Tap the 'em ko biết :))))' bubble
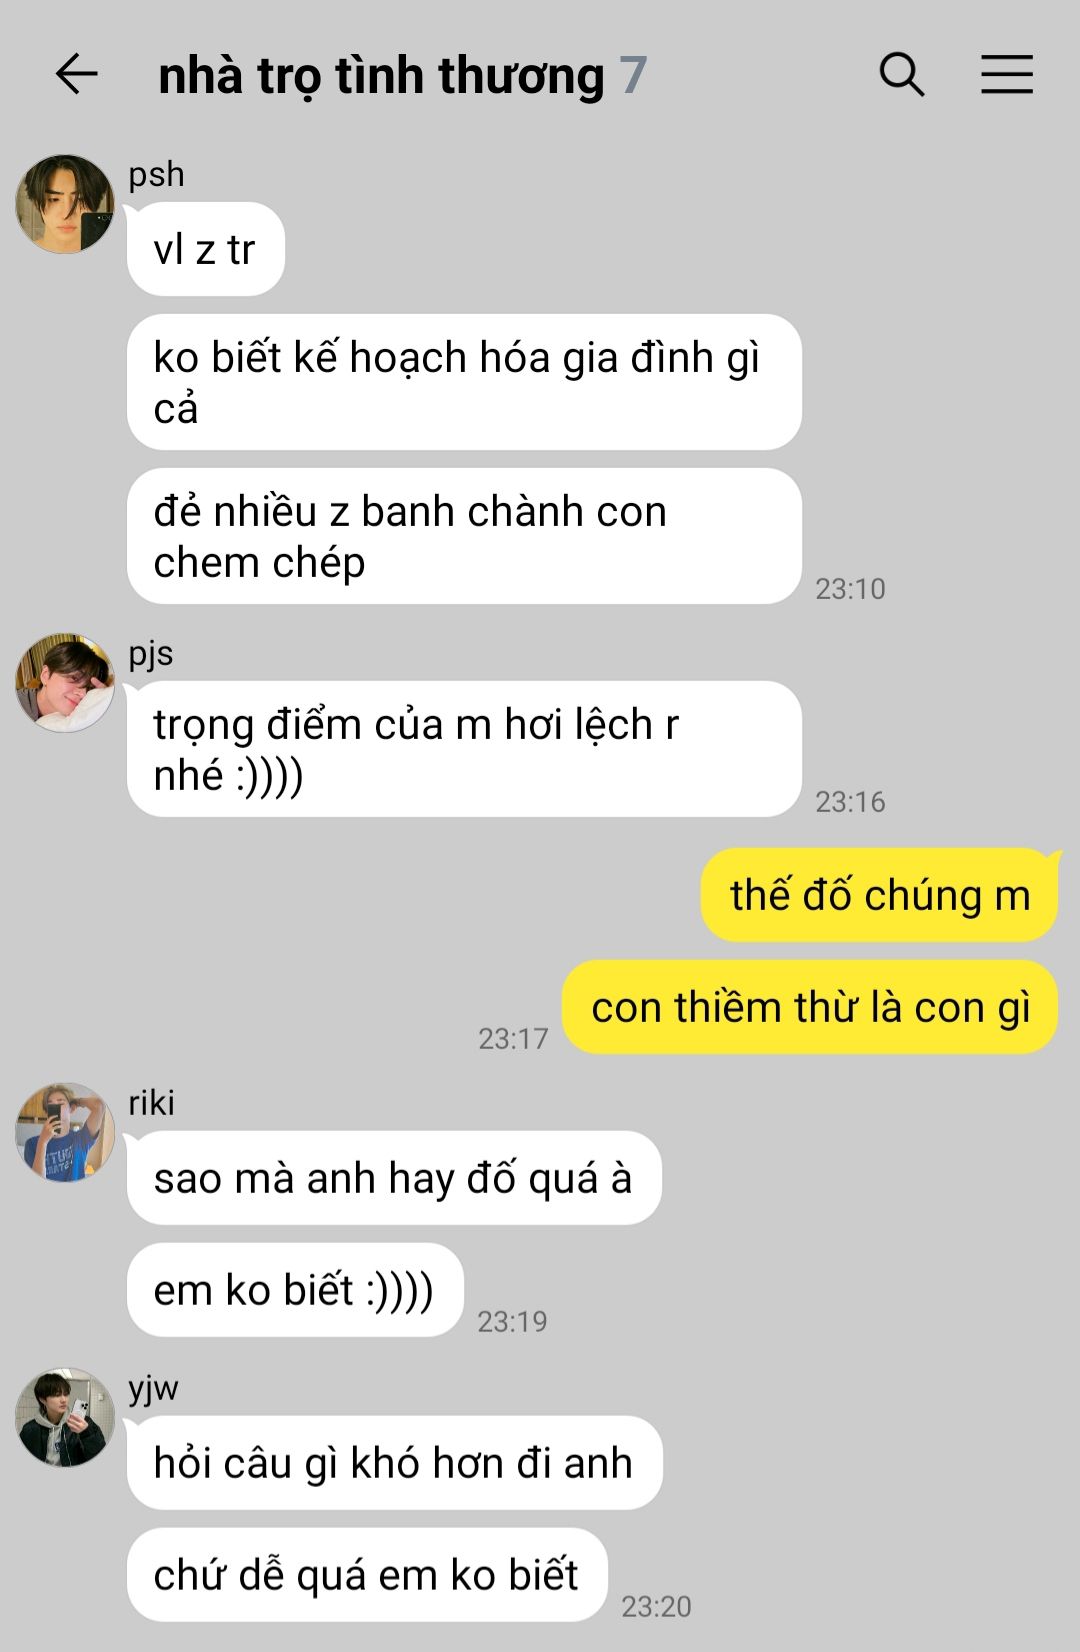 [x=295, y=1290]
